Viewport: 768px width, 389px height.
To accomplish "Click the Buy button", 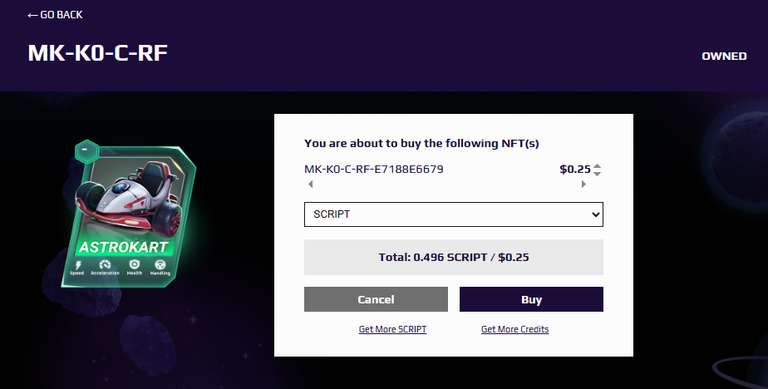I will tap(531, 299).
